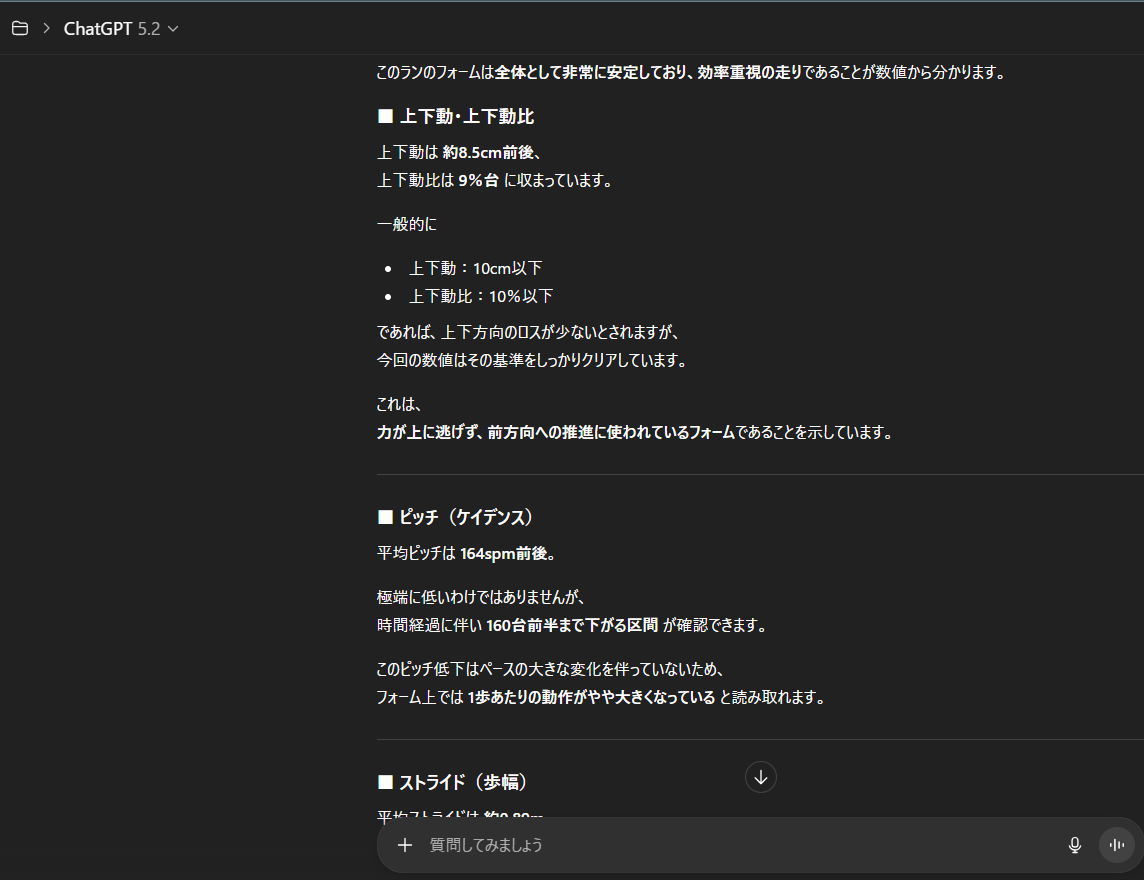Click the paragraph text 一般的に
The image size is (1144, 880).
click(406, 225)
